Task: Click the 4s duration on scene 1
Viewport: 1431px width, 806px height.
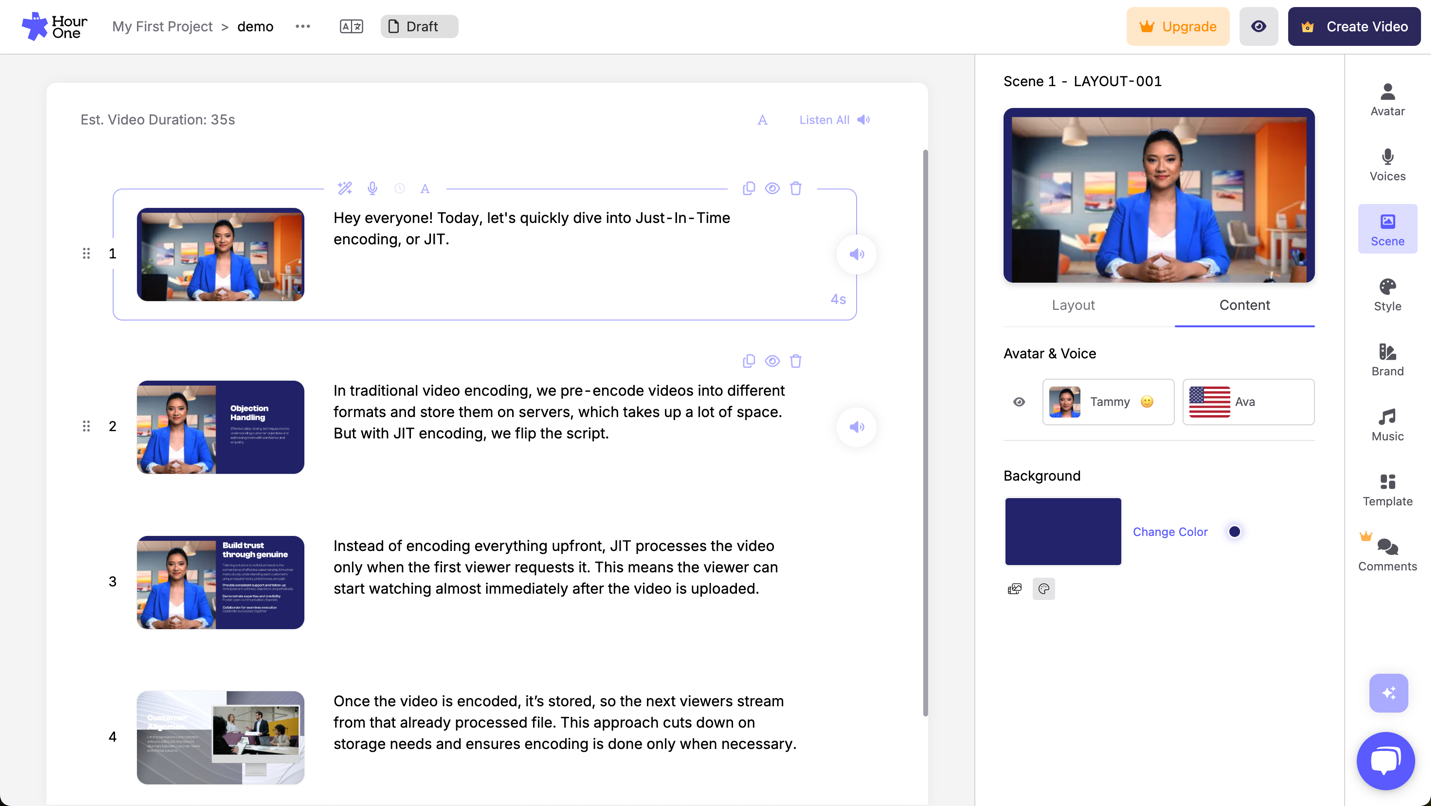Action: pyautogui.click(x=838, y=299)
